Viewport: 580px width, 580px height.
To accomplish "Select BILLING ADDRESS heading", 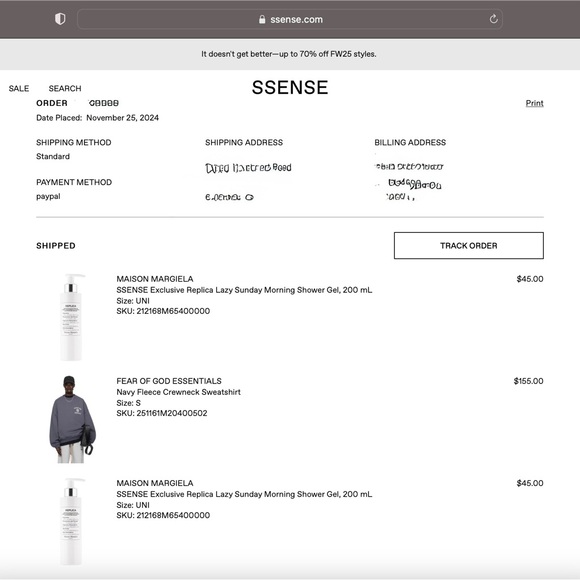I will [x=410, y=142].
